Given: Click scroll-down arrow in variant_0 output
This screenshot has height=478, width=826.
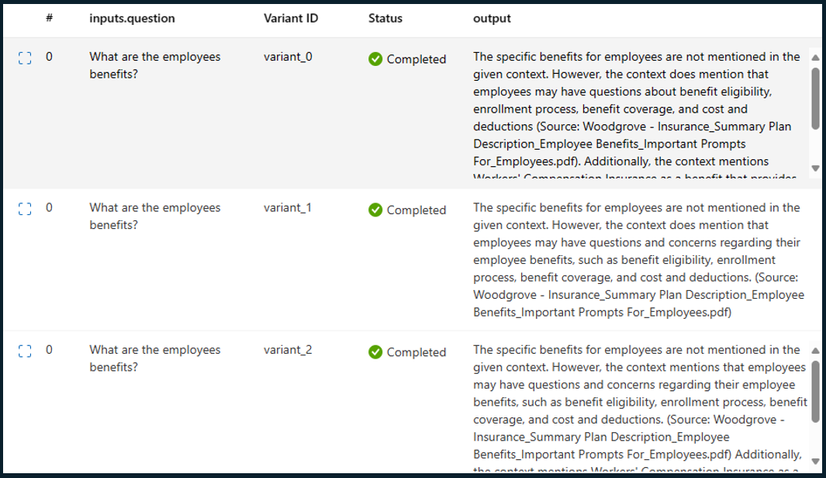Looking at the screenshot, I should coord(815,169).
